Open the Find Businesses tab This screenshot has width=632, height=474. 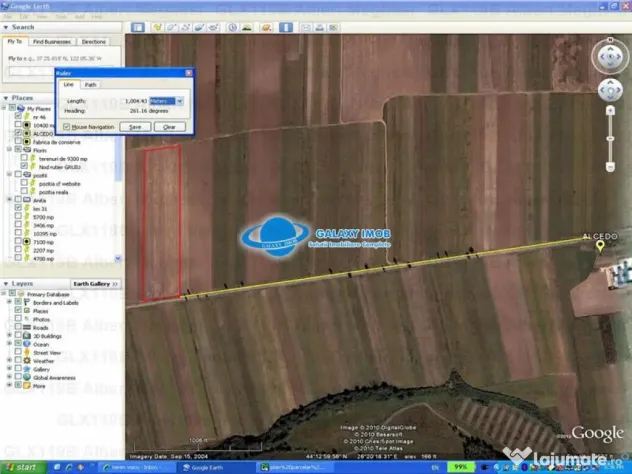(x=51, y=42)
